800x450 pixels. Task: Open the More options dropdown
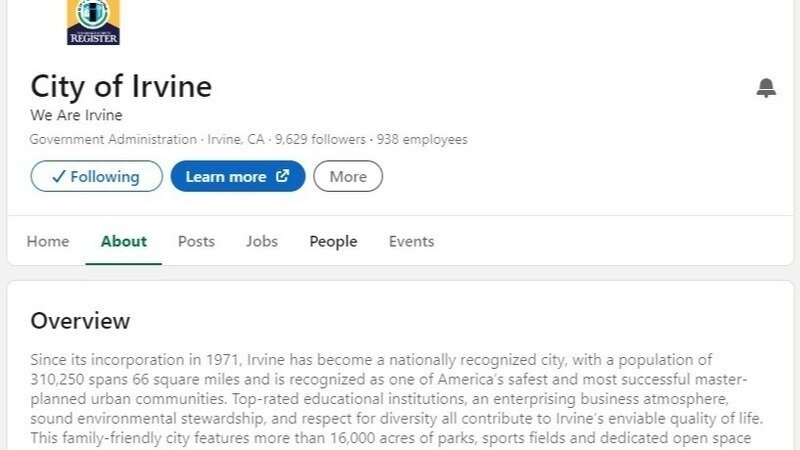click(x=348, y=177)
